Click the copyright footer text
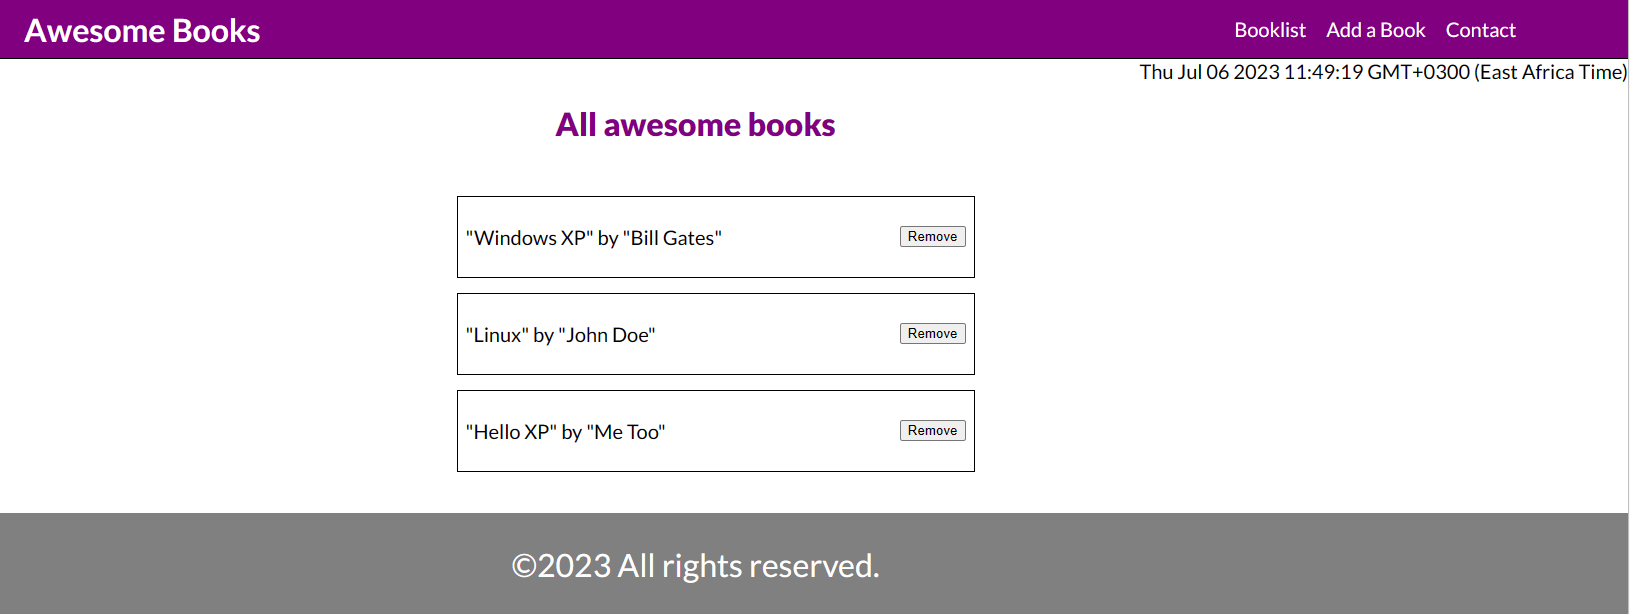Viewport: 1630px width, 614px height. click(696, 565)
